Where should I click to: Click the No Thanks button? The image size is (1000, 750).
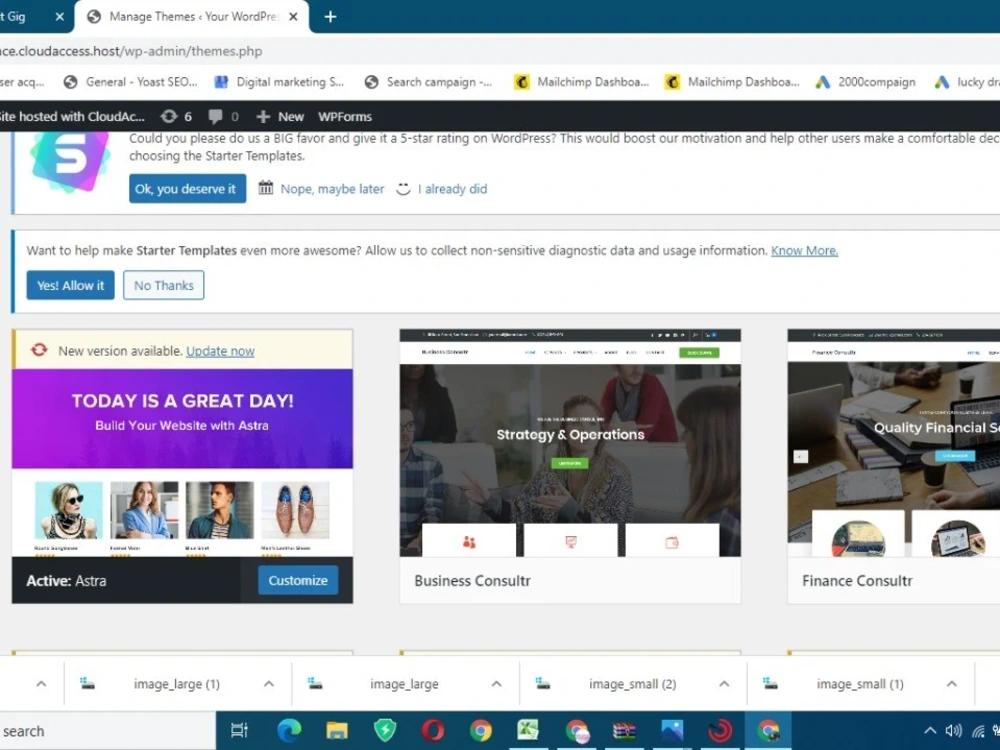(x=163, y=285)
